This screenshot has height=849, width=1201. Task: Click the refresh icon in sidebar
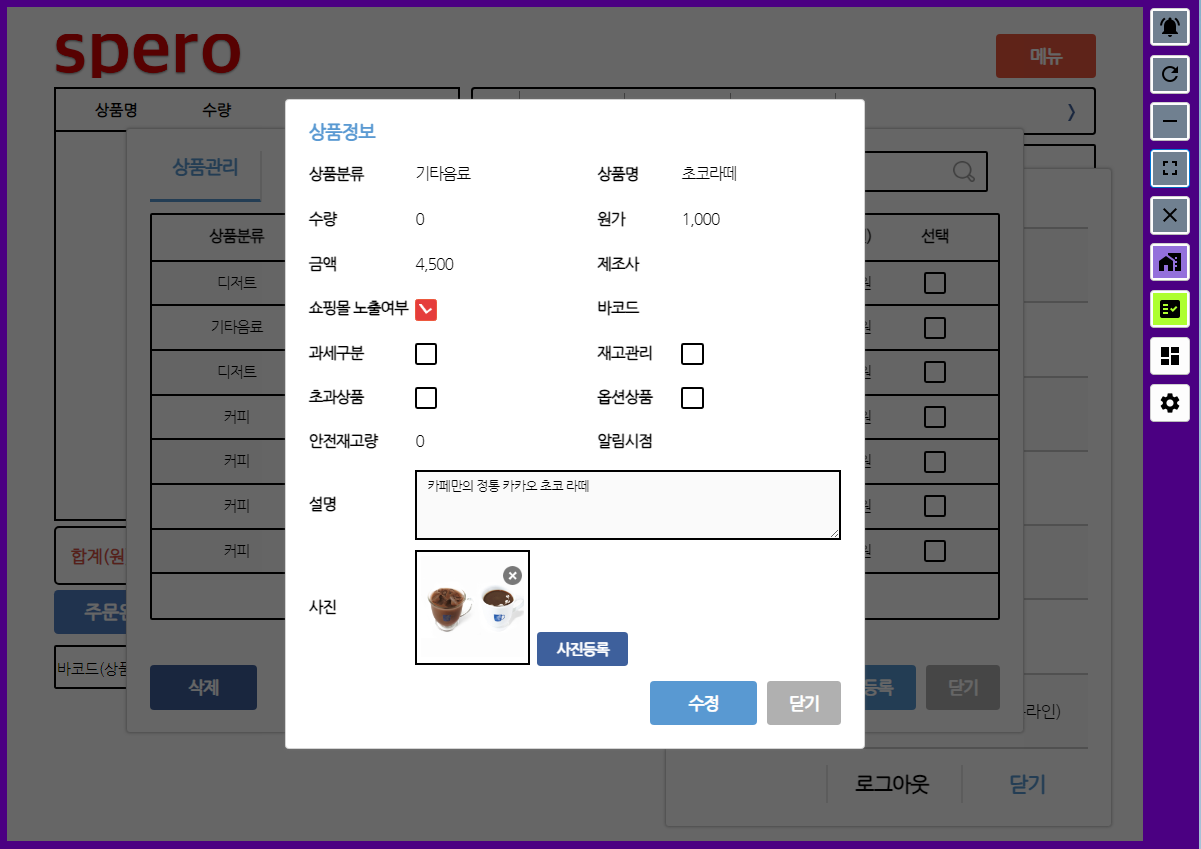click(1169, 73)
